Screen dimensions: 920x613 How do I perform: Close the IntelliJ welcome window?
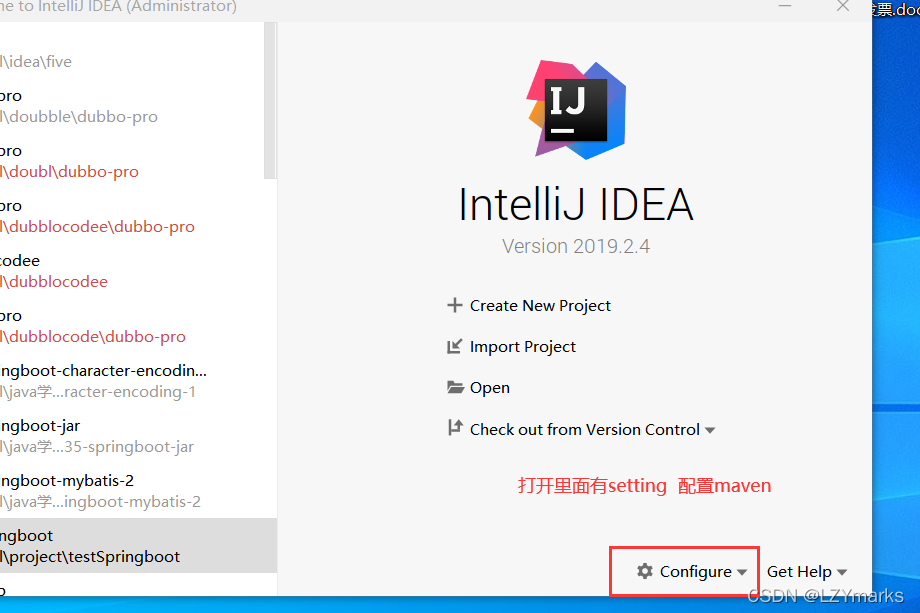843,6
